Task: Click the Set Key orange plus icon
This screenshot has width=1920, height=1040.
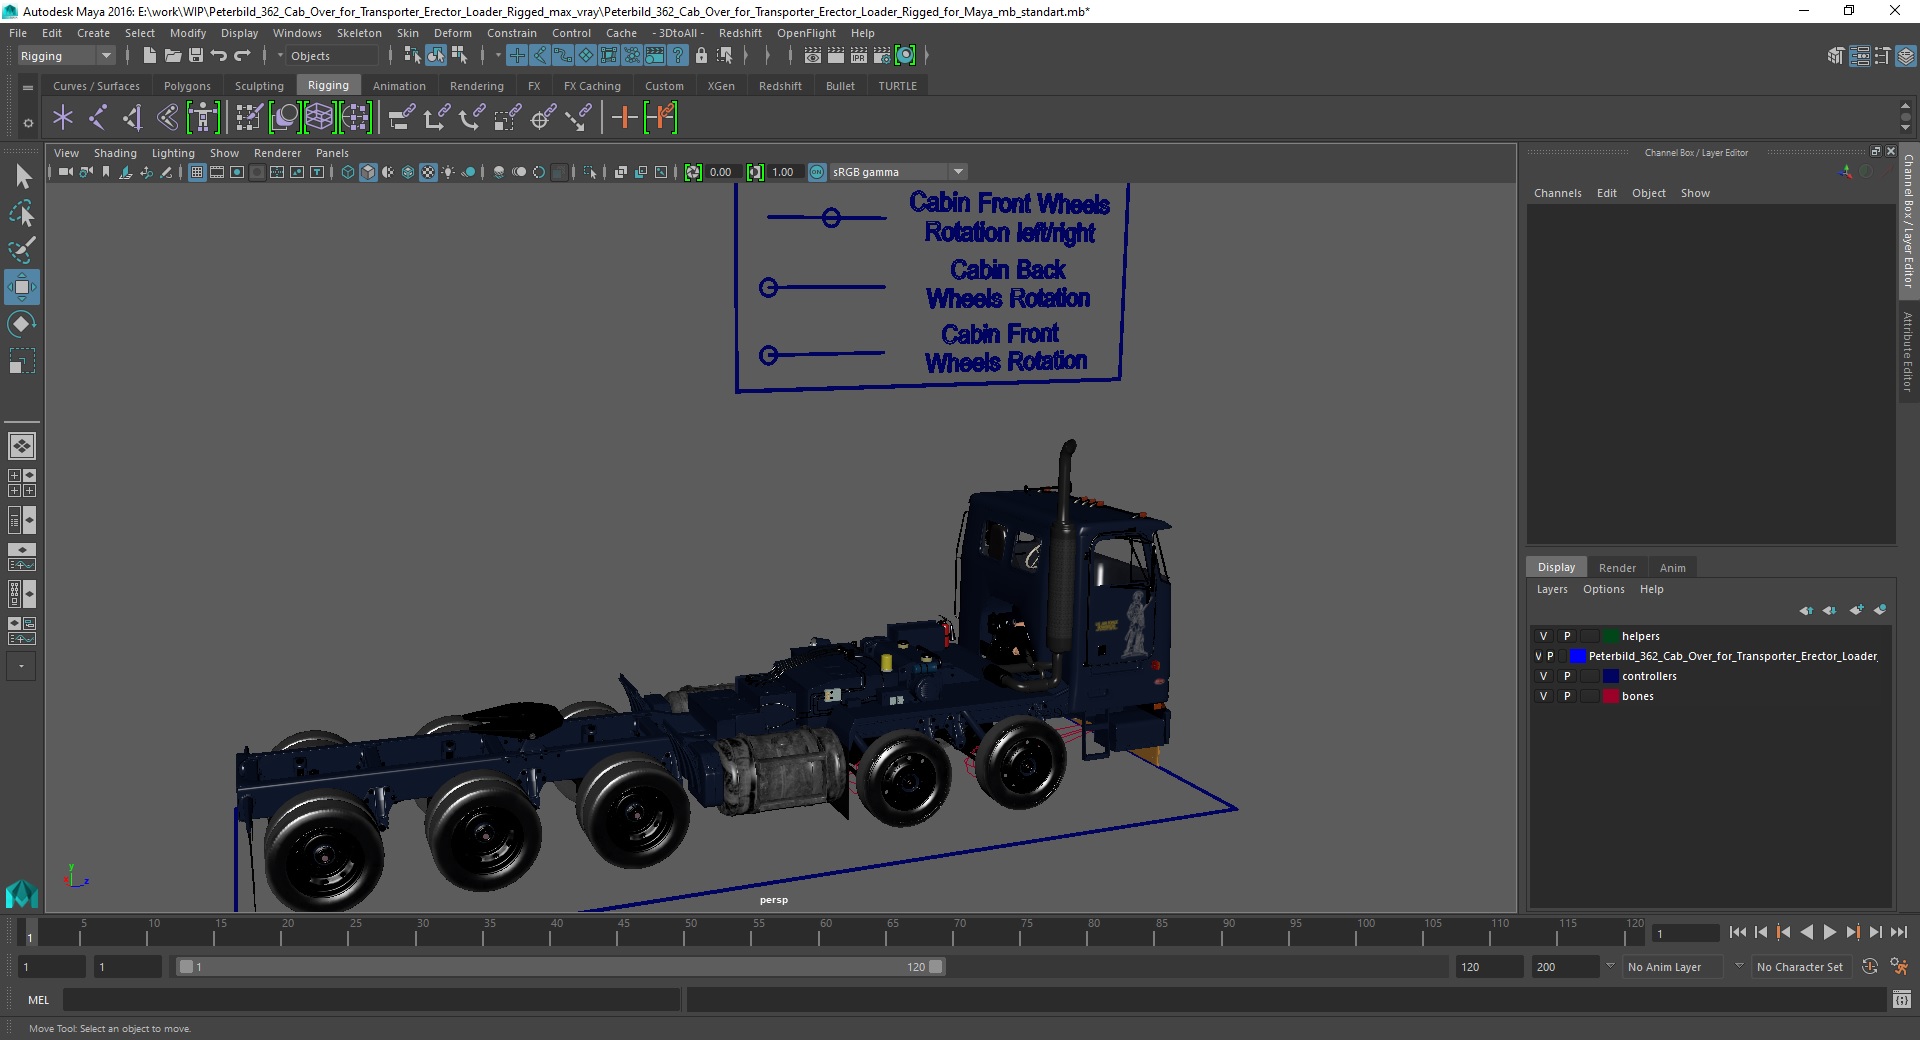Action: click(x=624, y=118)
